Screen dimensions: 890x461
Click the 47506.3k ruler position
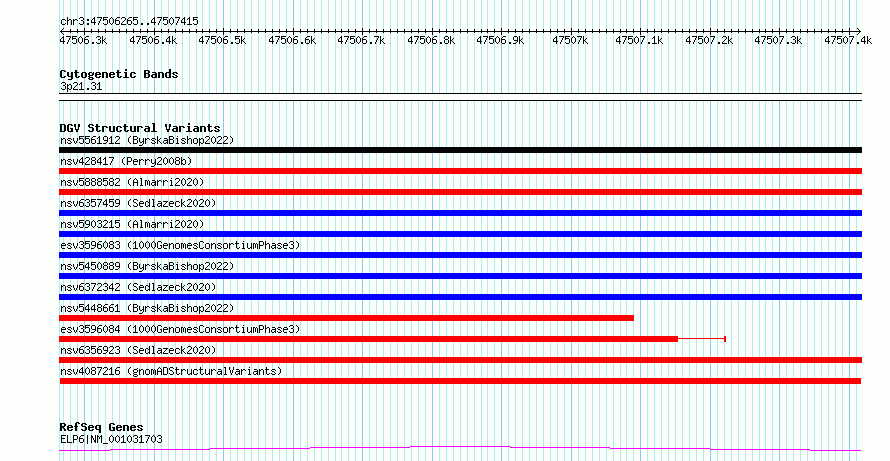click(83, 40)
